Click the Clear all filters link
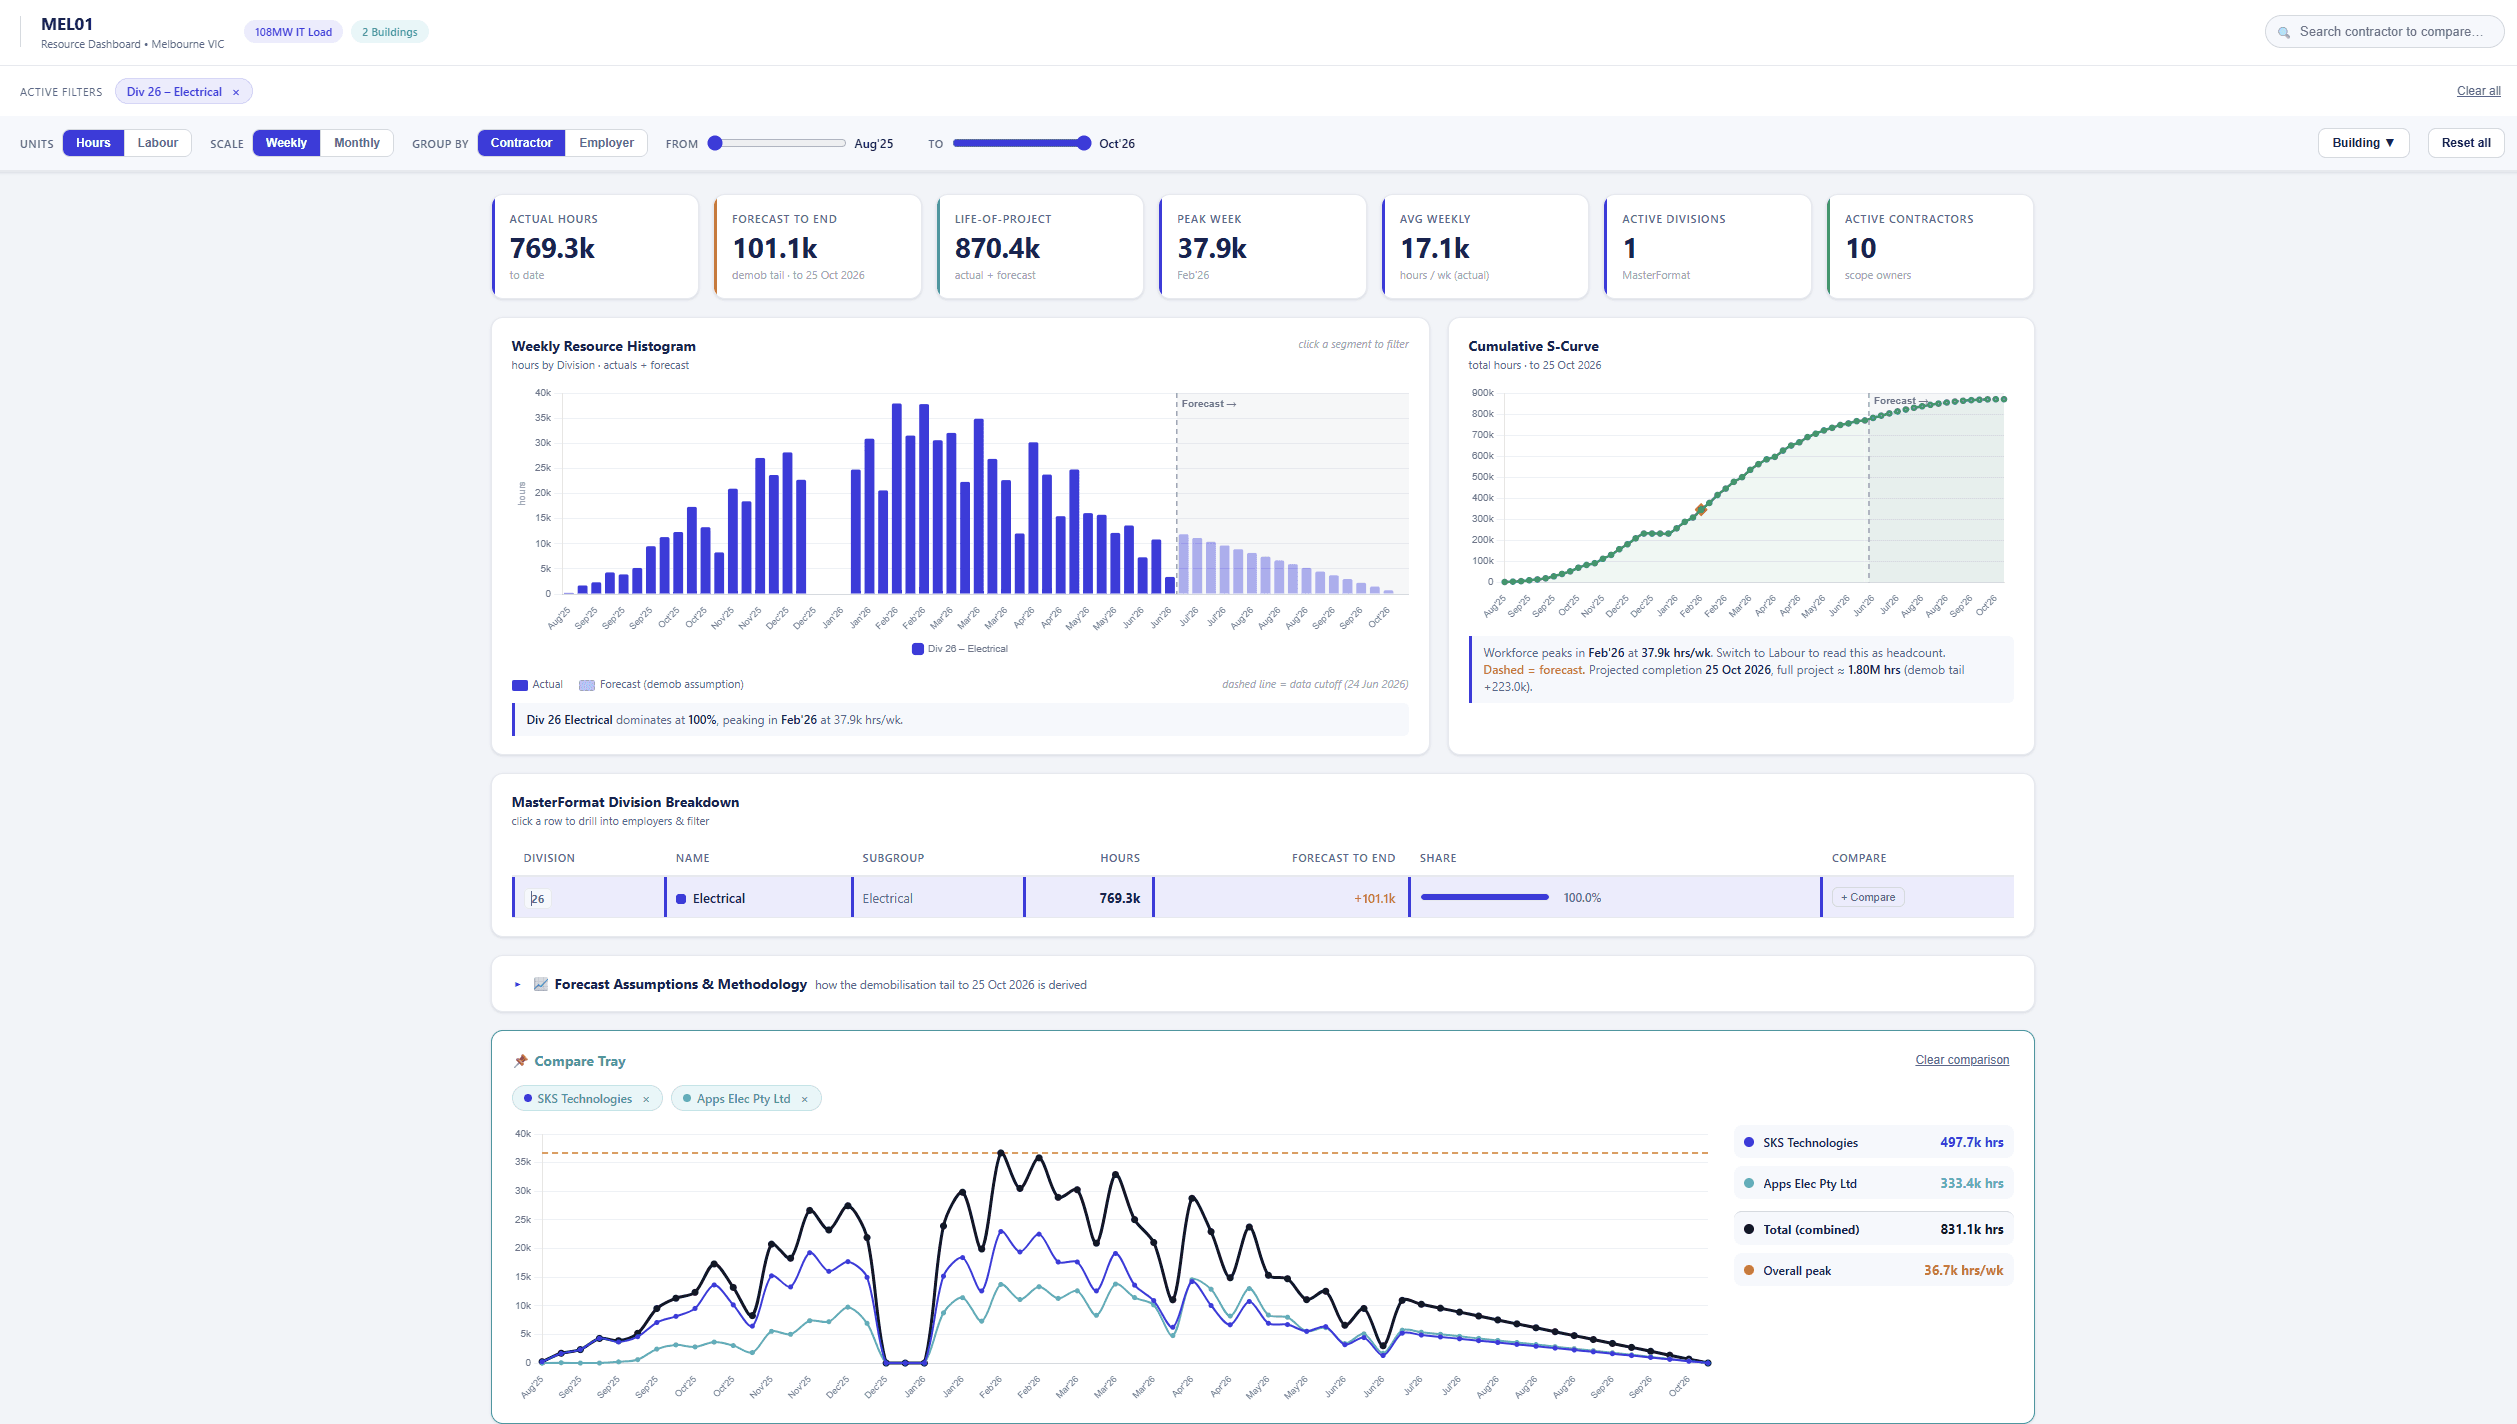The image size is (2517, 1424). (x=2478, y=91)
